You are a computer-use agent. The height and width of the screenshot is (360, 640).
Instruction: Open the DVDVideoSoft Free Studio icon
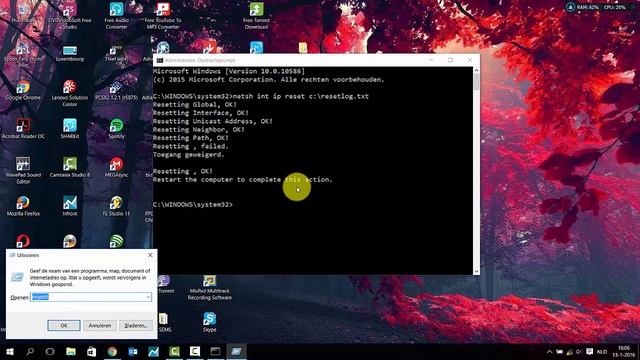pos(70,16)
